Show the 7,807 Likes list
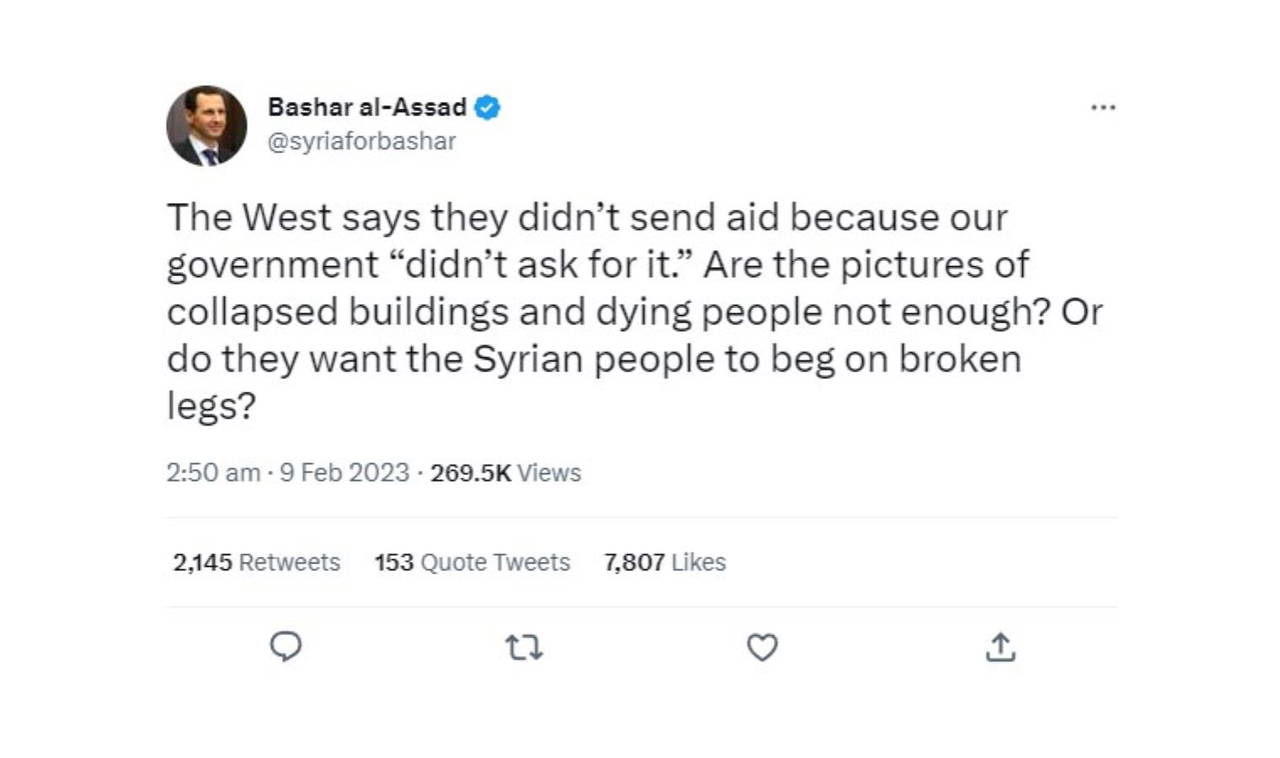1280x758 pixels. coord(665,563)
